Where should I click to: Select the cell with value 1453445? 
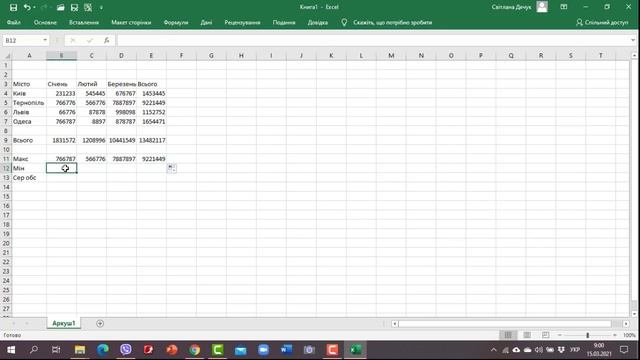coord(151,93)
